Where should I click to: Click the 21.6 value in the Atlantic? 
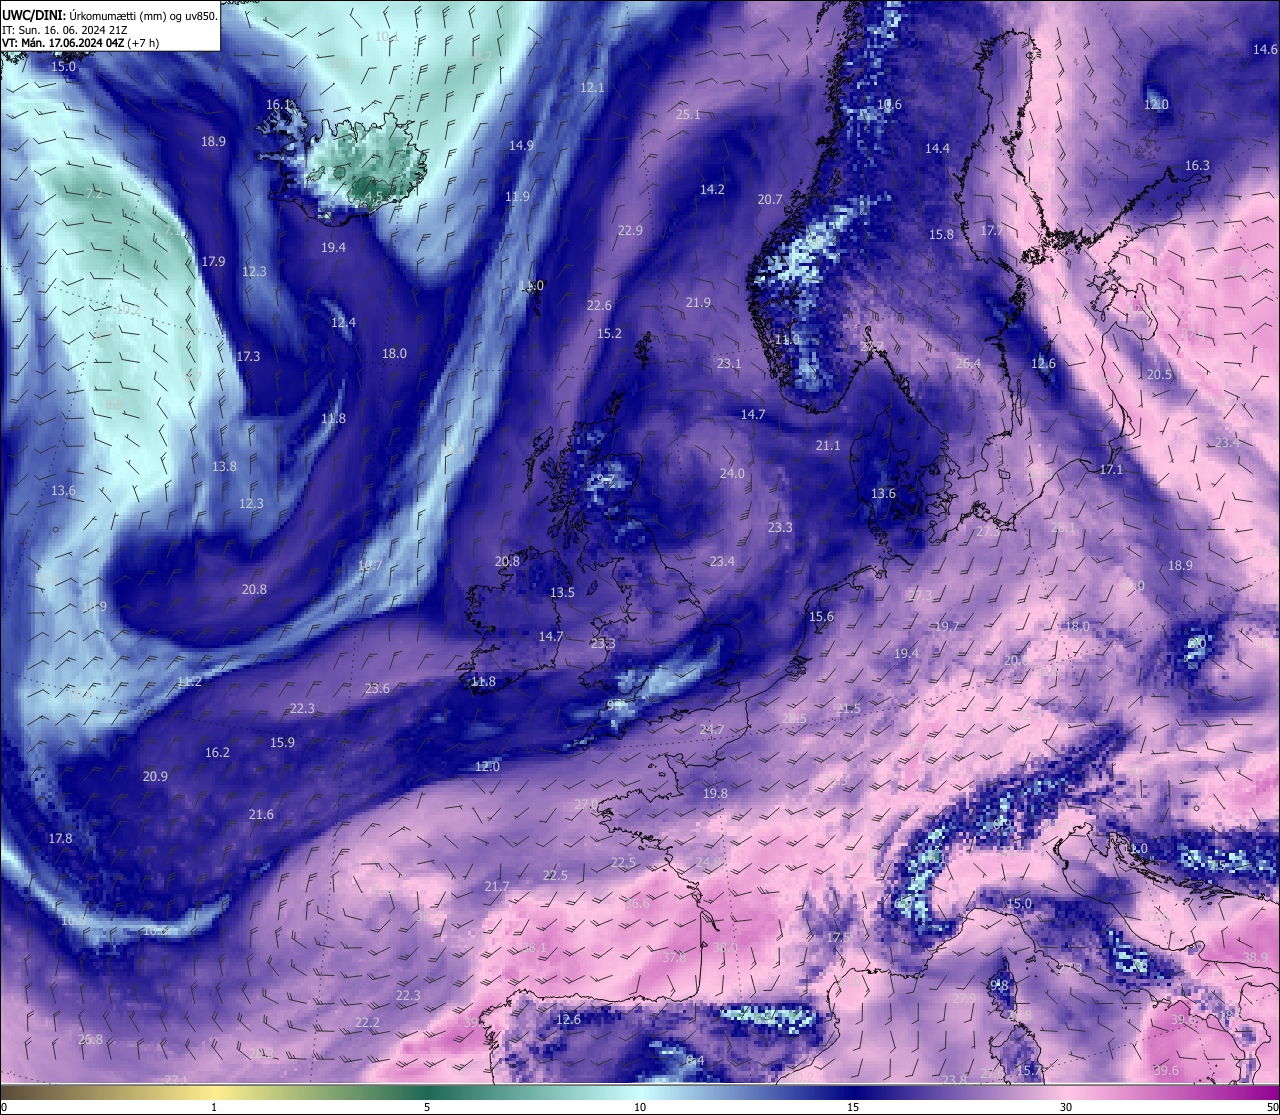coord(261,815)
